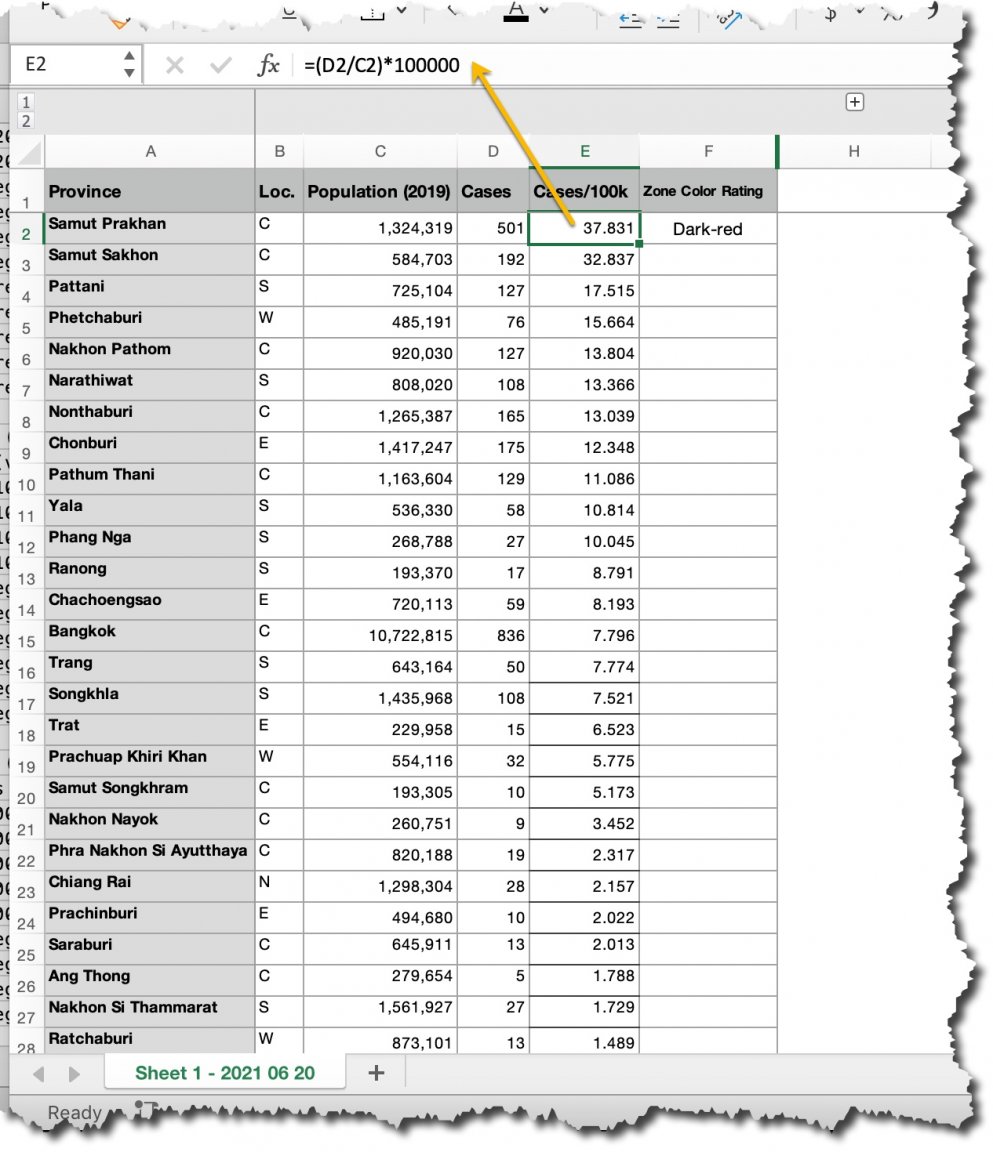Image resolution: width=993 pixels, height=1152 pixels.
Task: Select the Nonthaburi cell
Action: point(150,416)
